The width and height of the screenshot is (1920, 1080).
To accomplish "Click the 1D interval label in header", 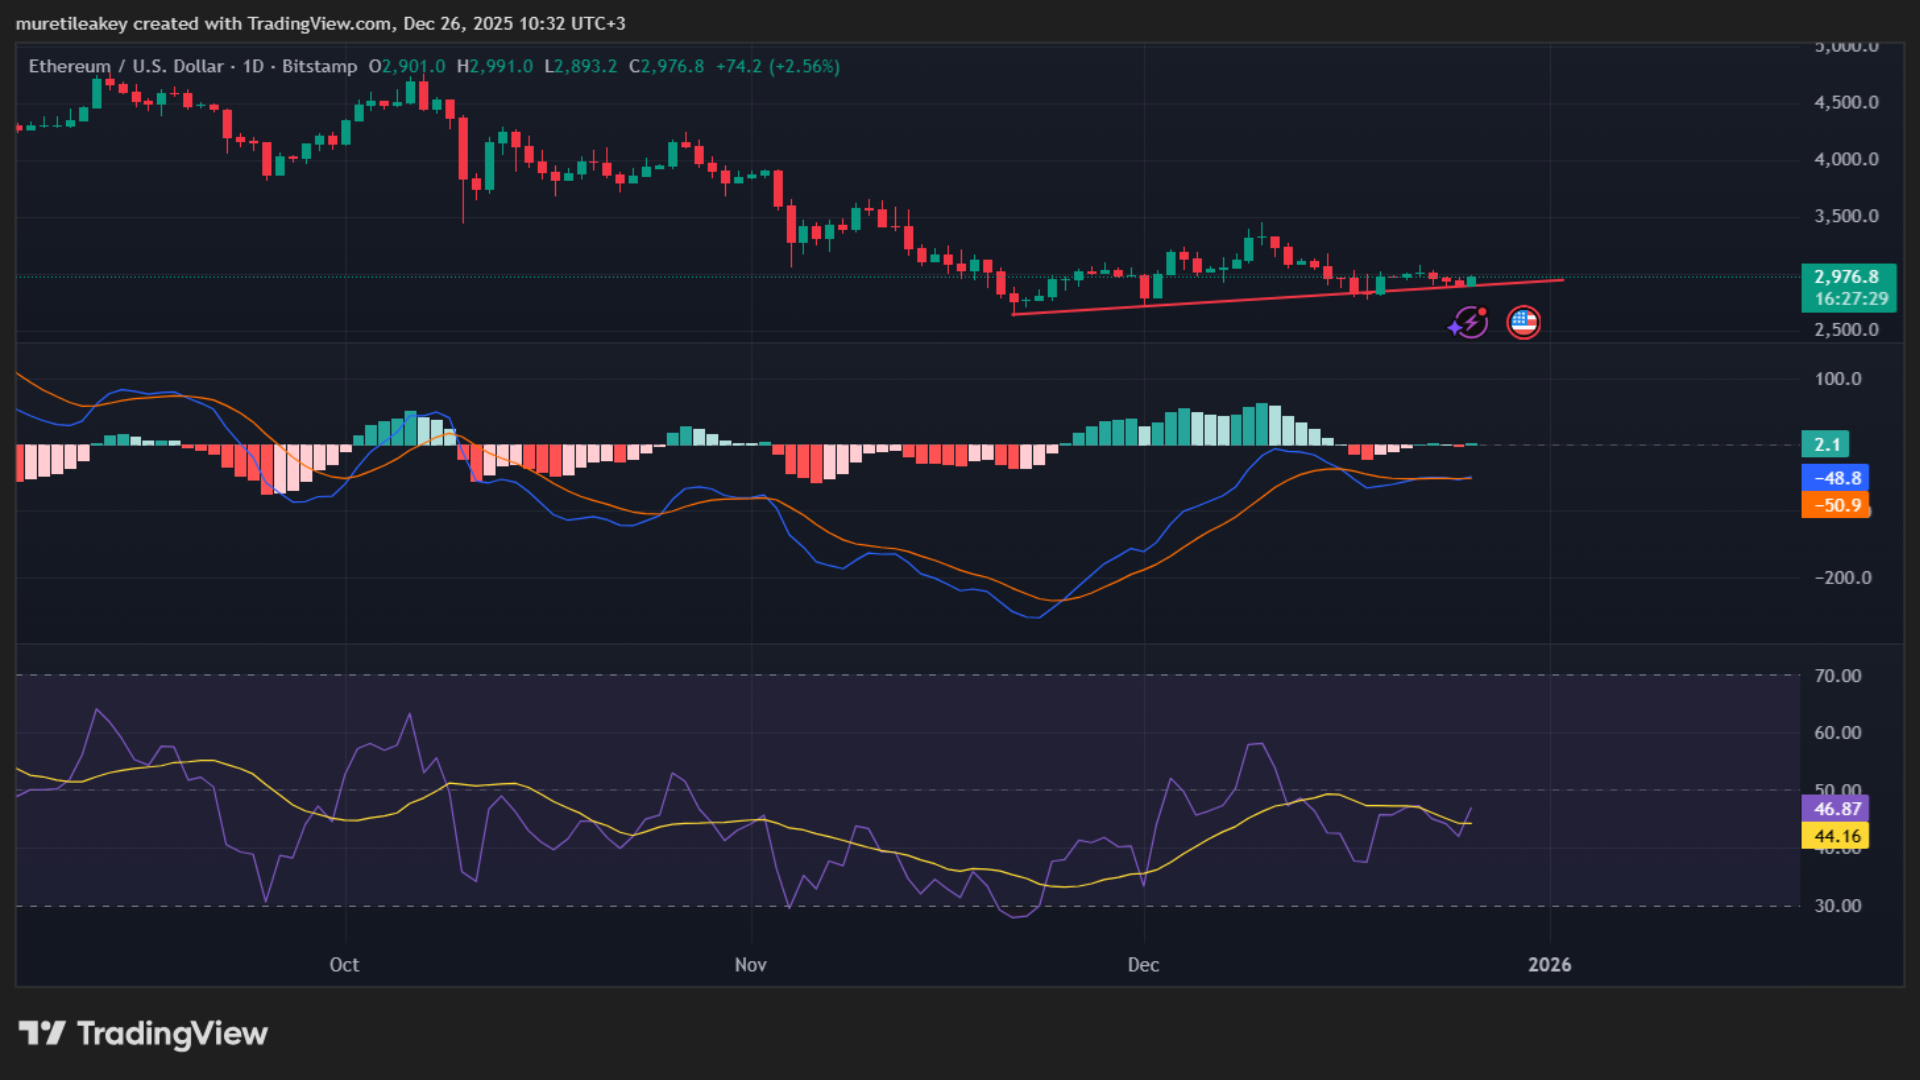I will (x=253, y=66).
